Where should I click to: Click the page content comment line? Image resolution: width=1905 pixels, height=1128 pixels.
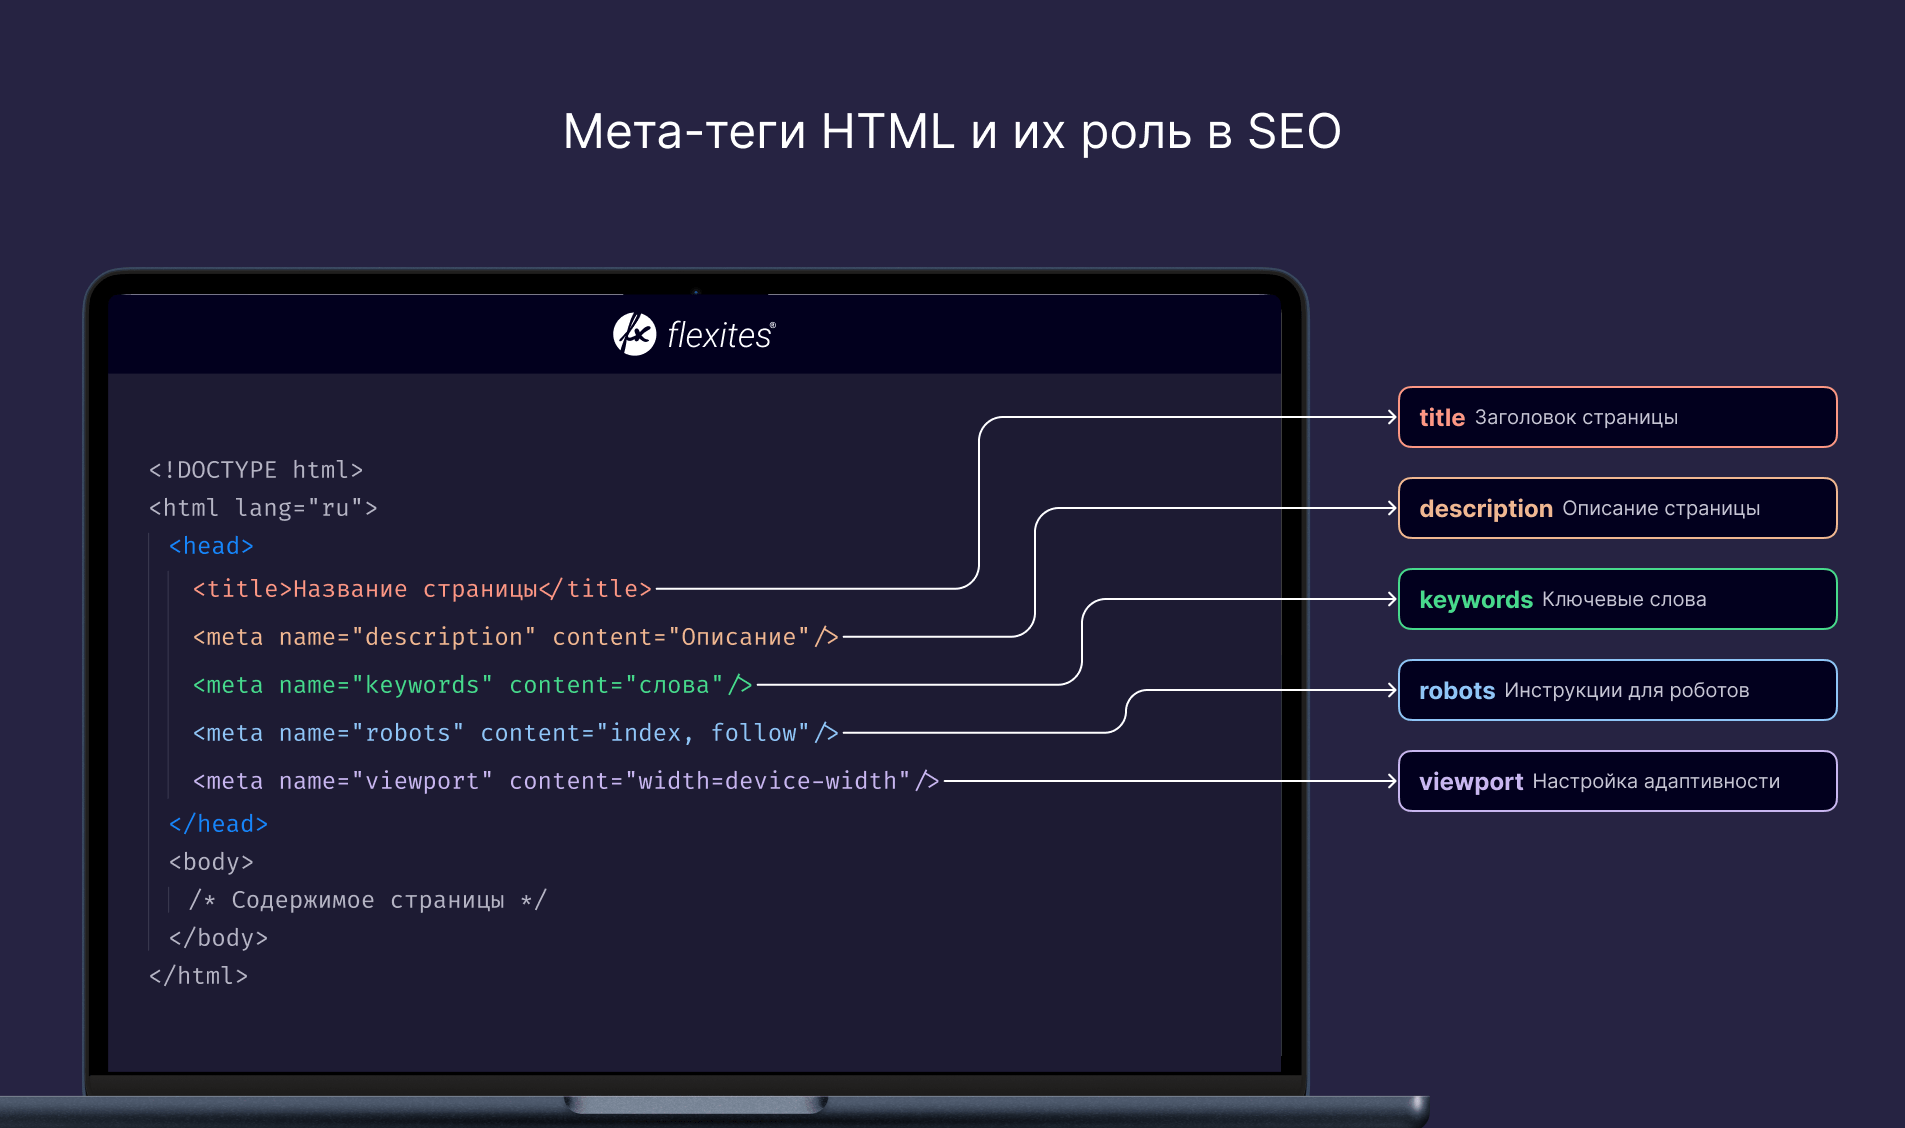coord(368,900)
